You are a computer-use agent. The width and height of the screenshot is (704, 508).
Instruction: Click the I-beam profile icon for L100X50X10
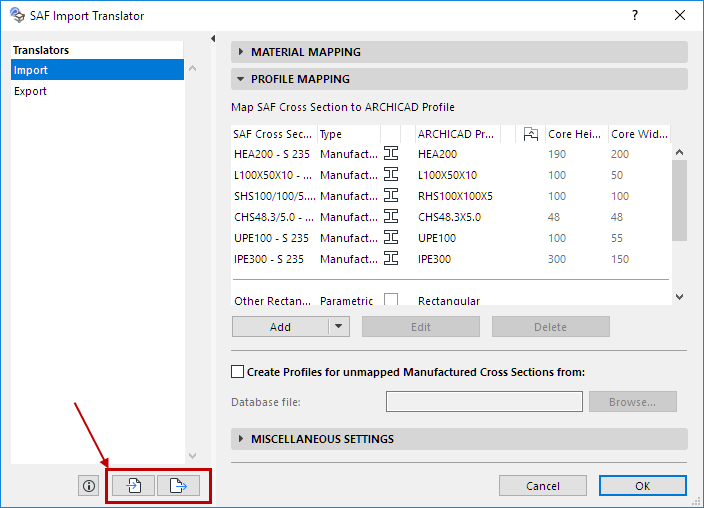point(391,174)
